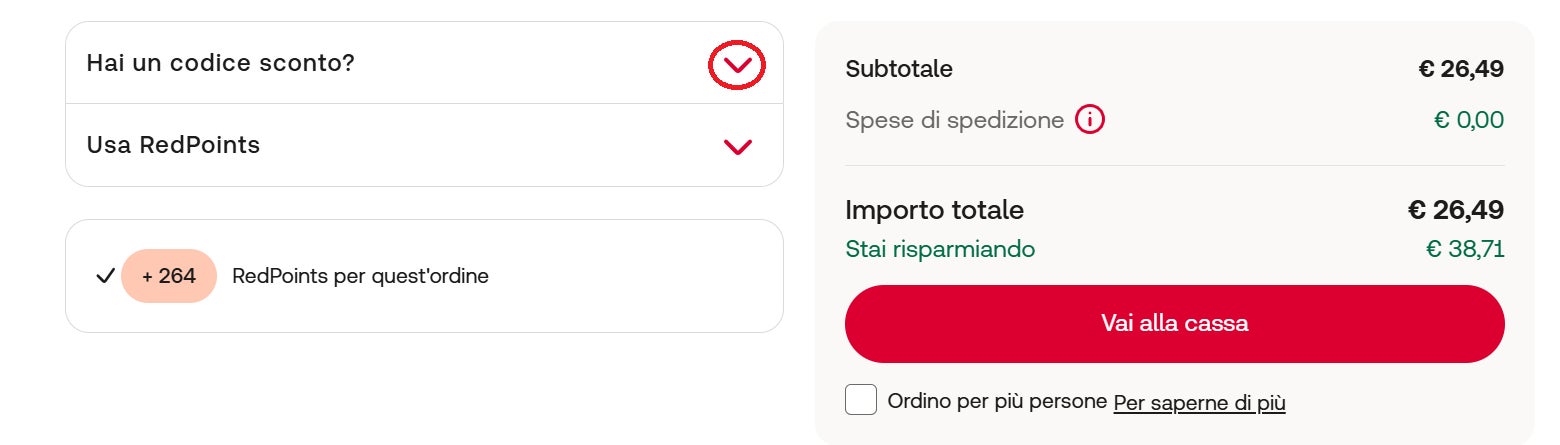Click the subtotal amount € 26,49
This screenshot has width=1560, height=445.
pyautogui.click(x=1461, y=69)
